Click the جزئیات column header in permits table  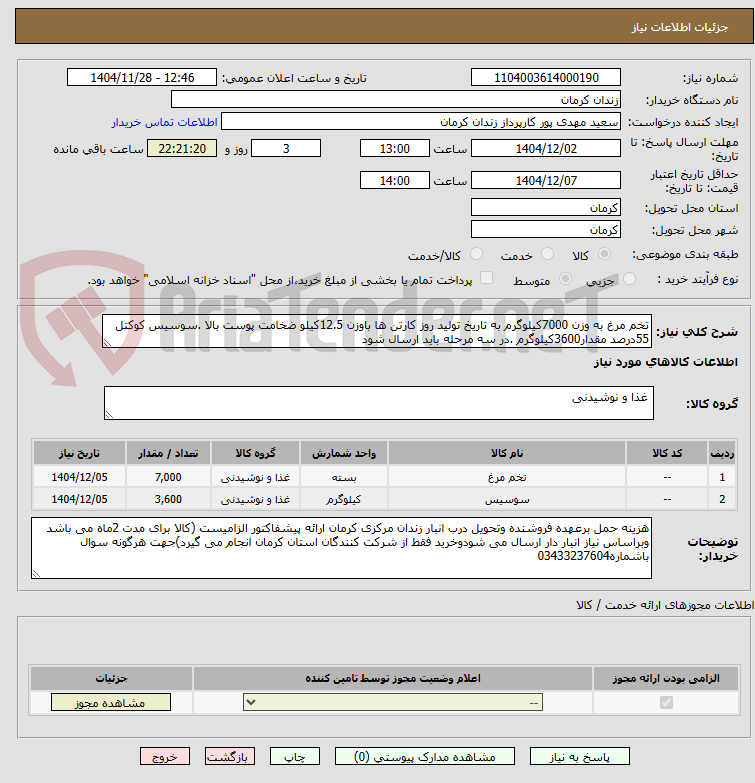[111, 678]
